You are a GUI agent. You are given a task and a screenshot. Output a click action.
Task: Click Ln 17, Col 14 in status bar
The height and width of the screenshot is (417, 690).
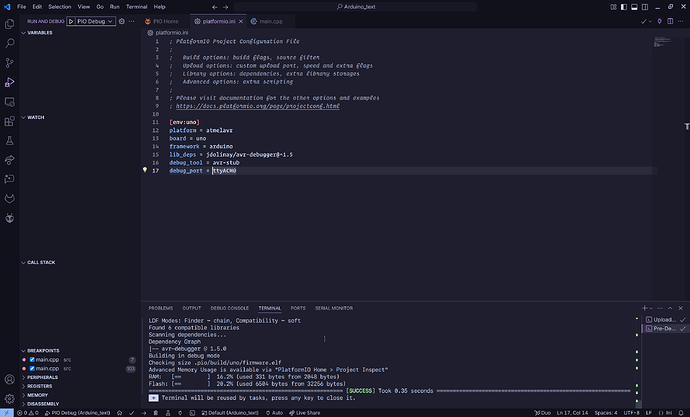point(572,413)
